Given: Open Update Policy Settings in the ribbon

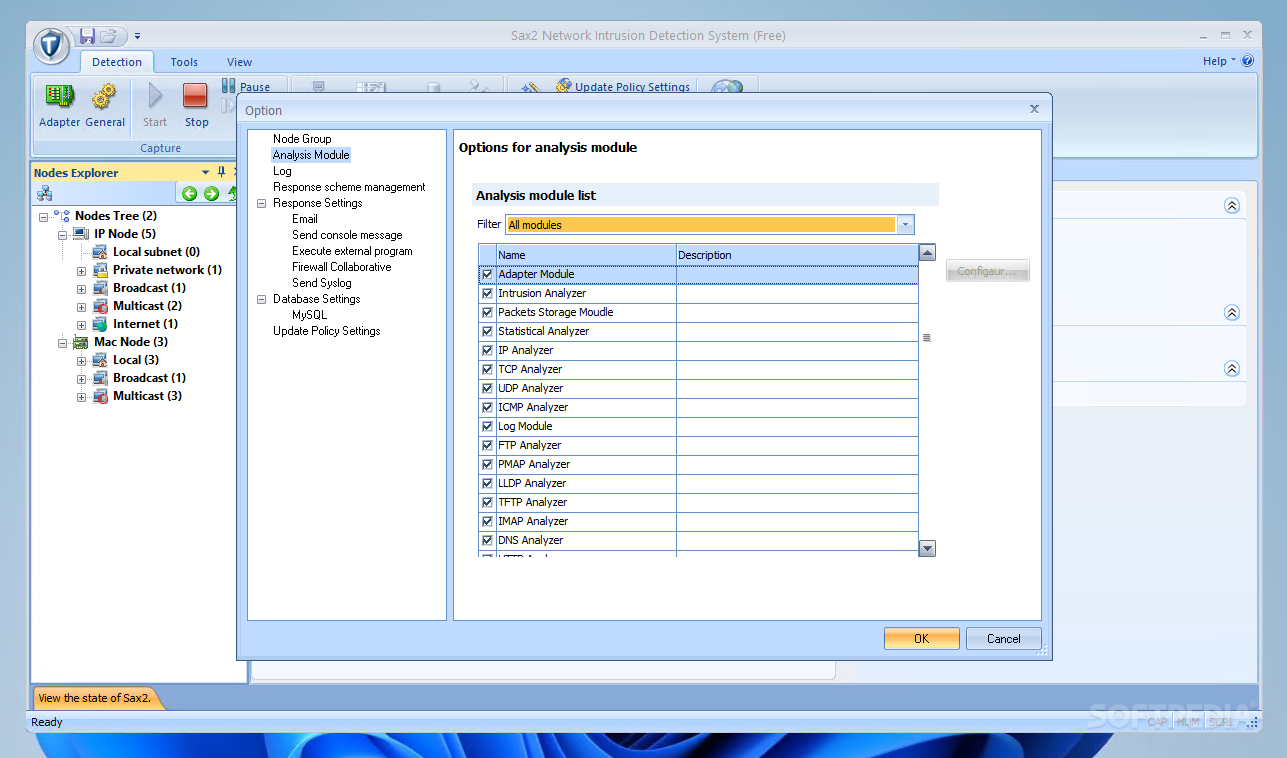Looking at the screenshot, I should (623, 87).
